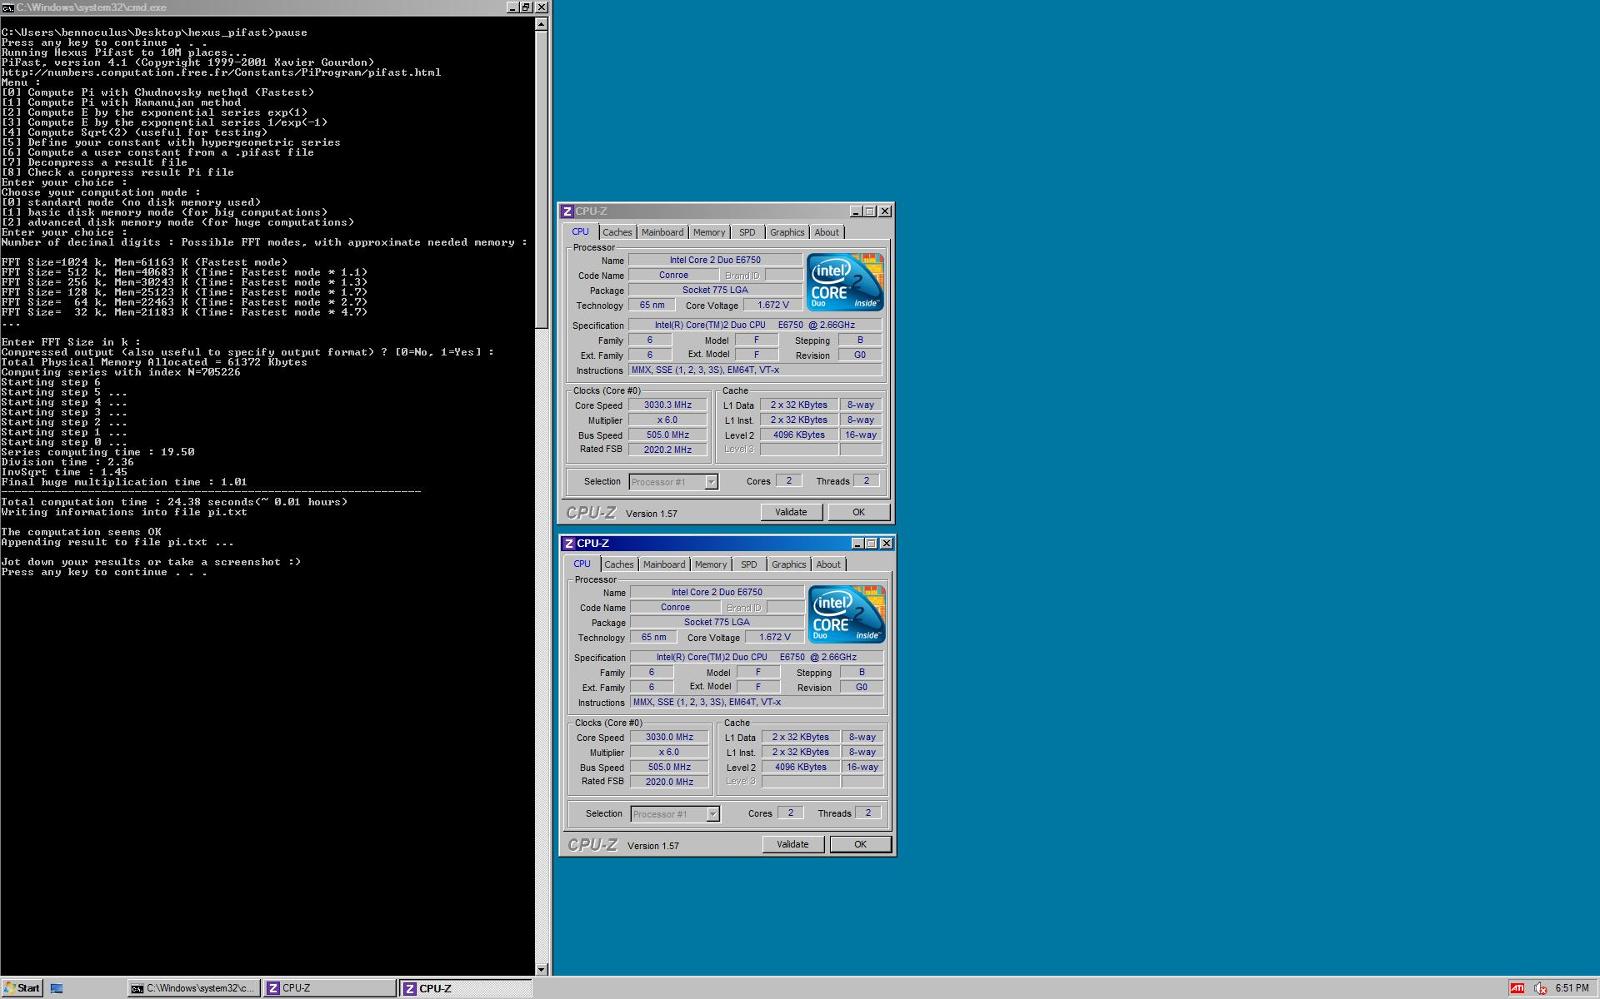The height and width of the screenshot is (999, 1600).
Task: Click the Code Name Conroe field in lower CPU-Z
Action: (675, 607)
